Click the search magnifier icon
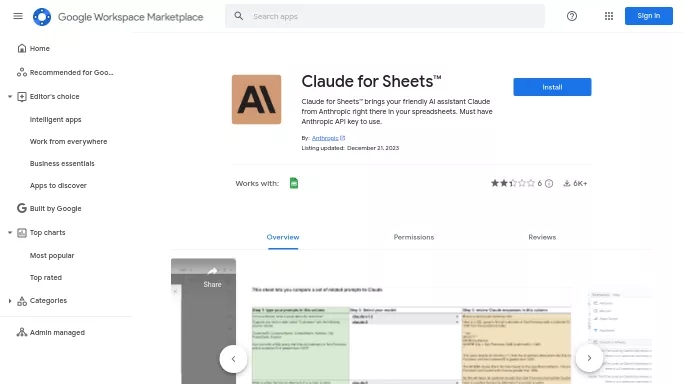 238,16
